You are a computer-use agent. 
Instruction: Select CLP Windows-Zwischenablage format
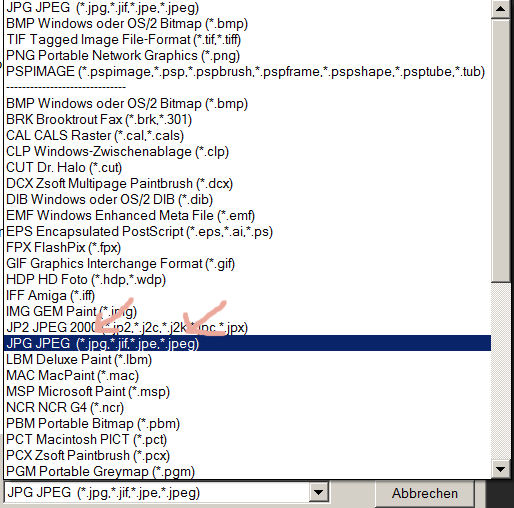click(x=247, y=152)
